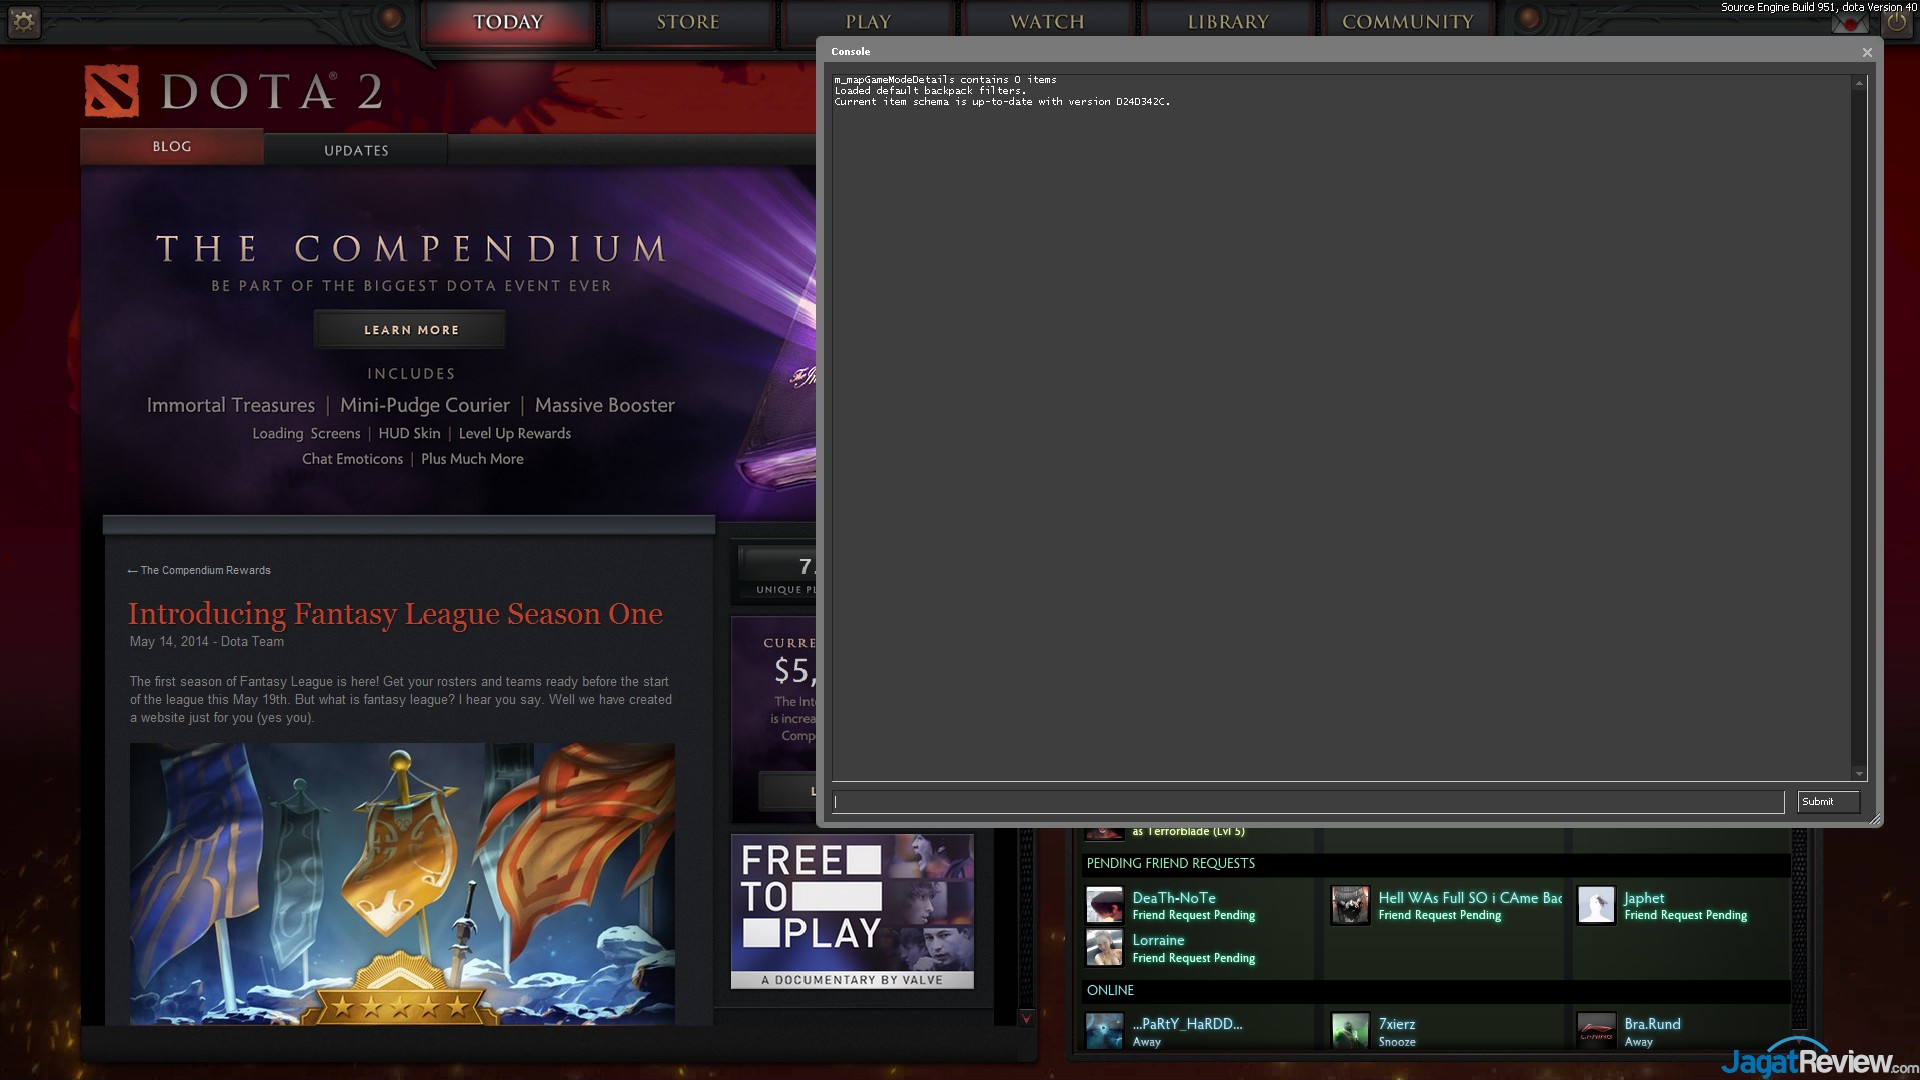The height and width of the screenshot is (1080, 1920).
Task: Open the Fantasy League banner image
Action: pyautogui.click(x=402, y=883)
